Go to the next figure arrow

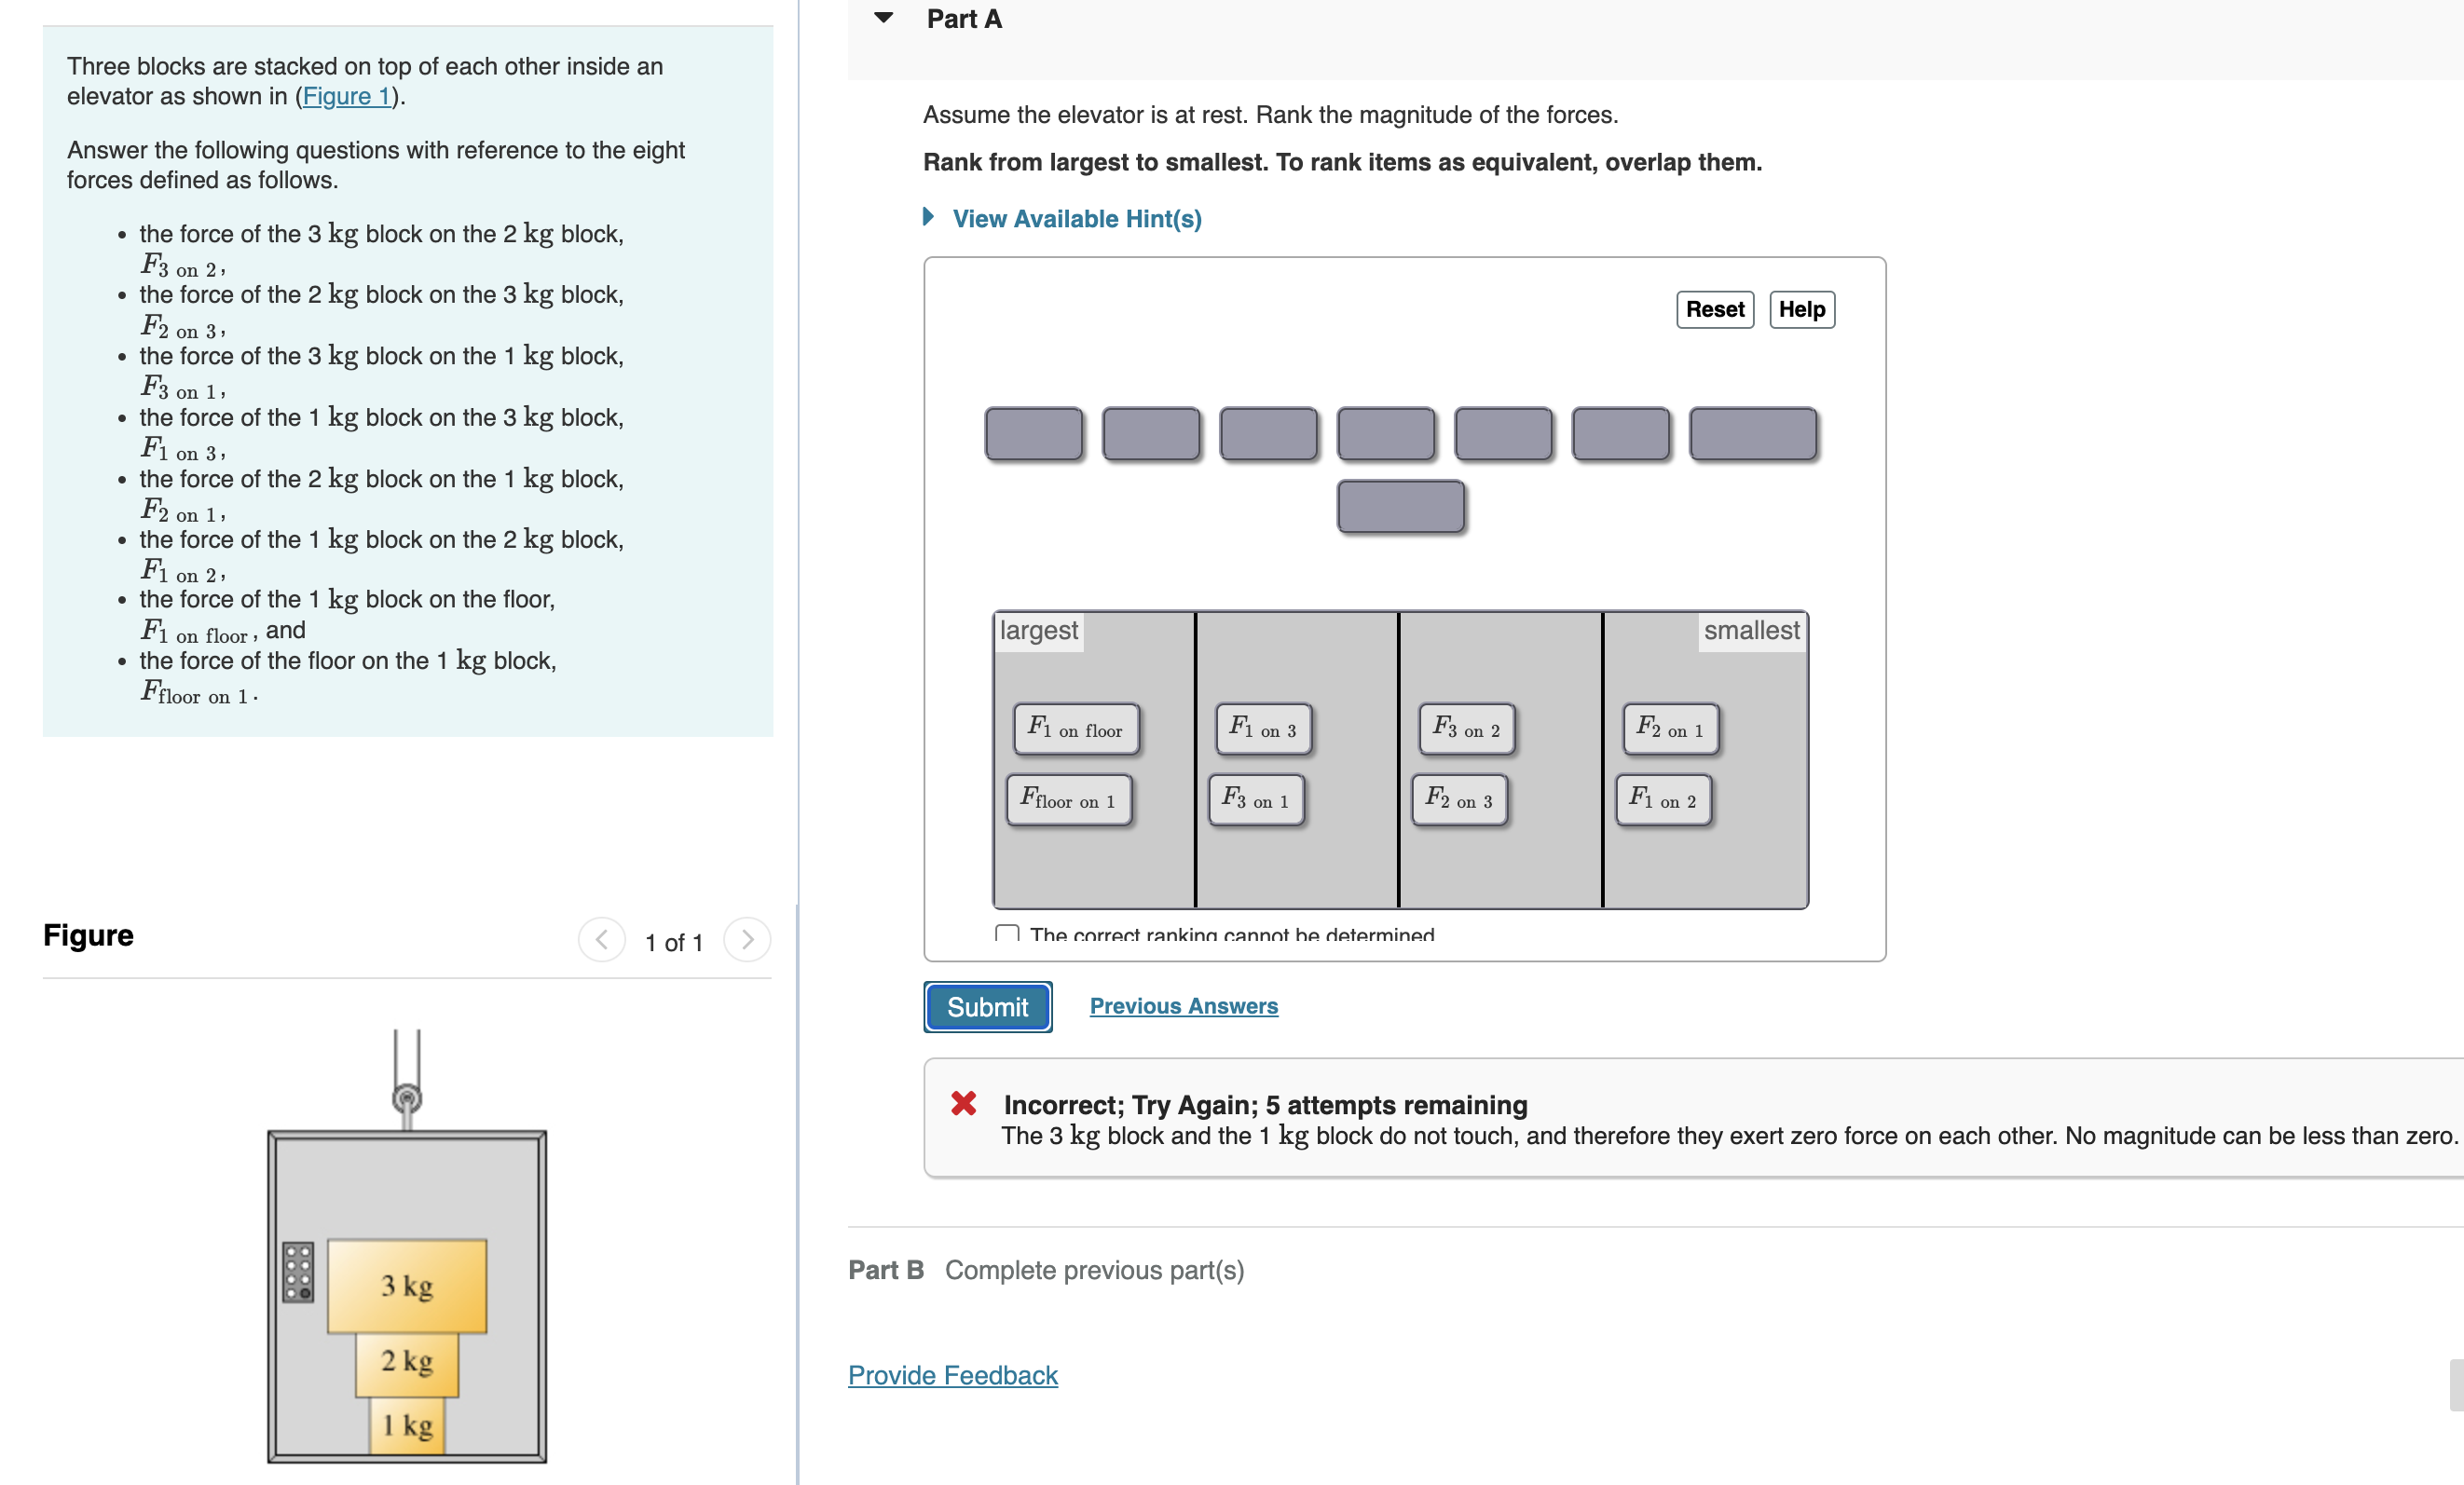coord(747,940)
